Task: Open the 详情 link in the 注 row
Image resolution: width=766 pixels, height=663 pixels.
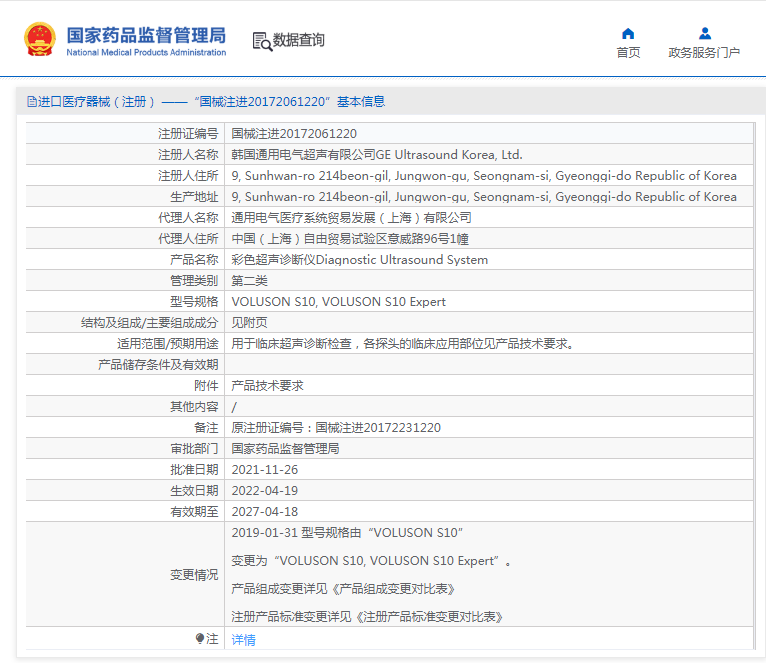Action: [243, 639]
